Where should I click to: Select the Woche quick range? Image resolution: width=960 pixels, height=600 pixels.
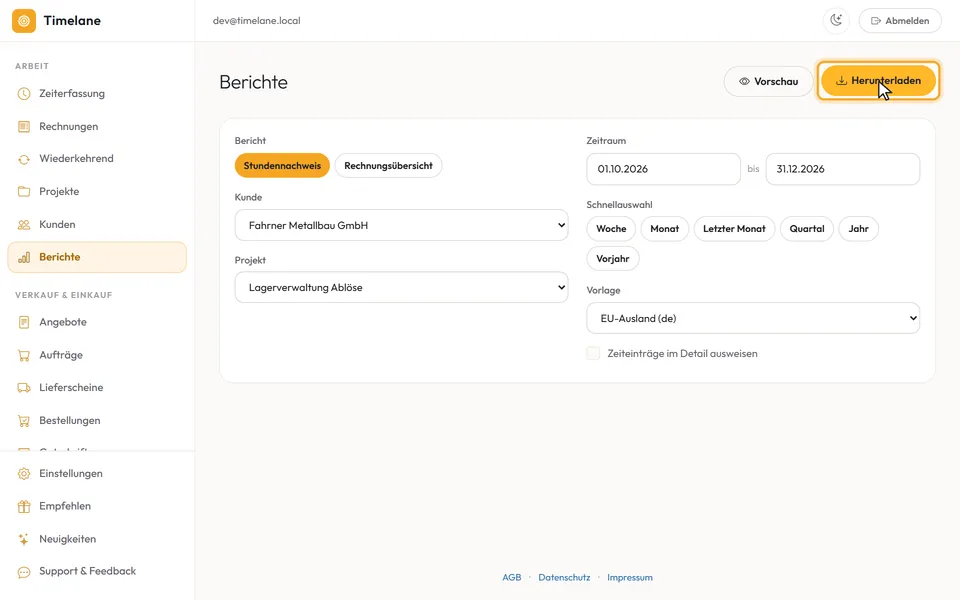611,228
